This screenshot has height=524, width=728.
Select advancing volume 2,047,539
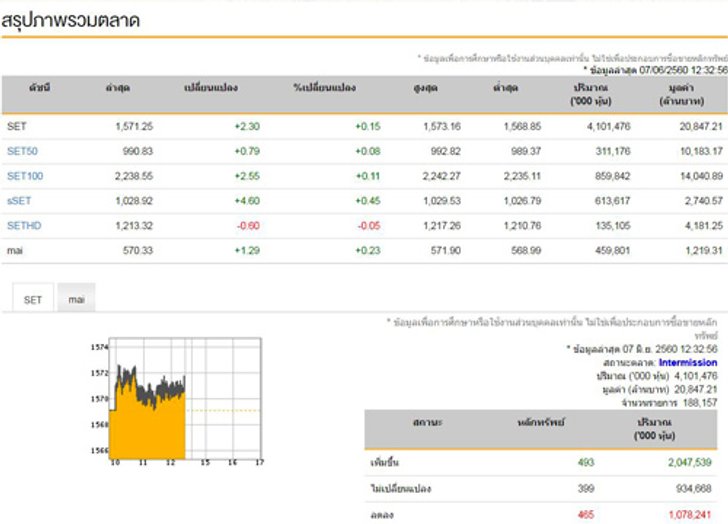pos(690,462)
